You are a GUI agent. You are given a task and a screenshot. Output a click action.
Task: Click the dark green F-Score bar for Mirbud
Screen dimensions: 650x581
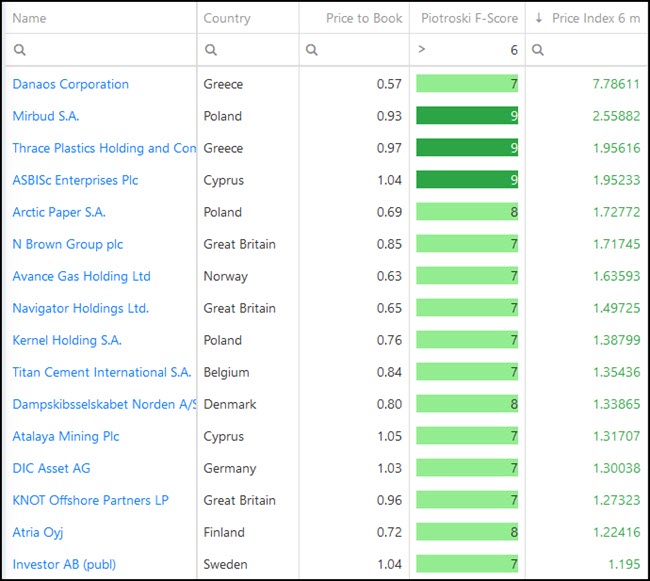(x=467, y=116)
